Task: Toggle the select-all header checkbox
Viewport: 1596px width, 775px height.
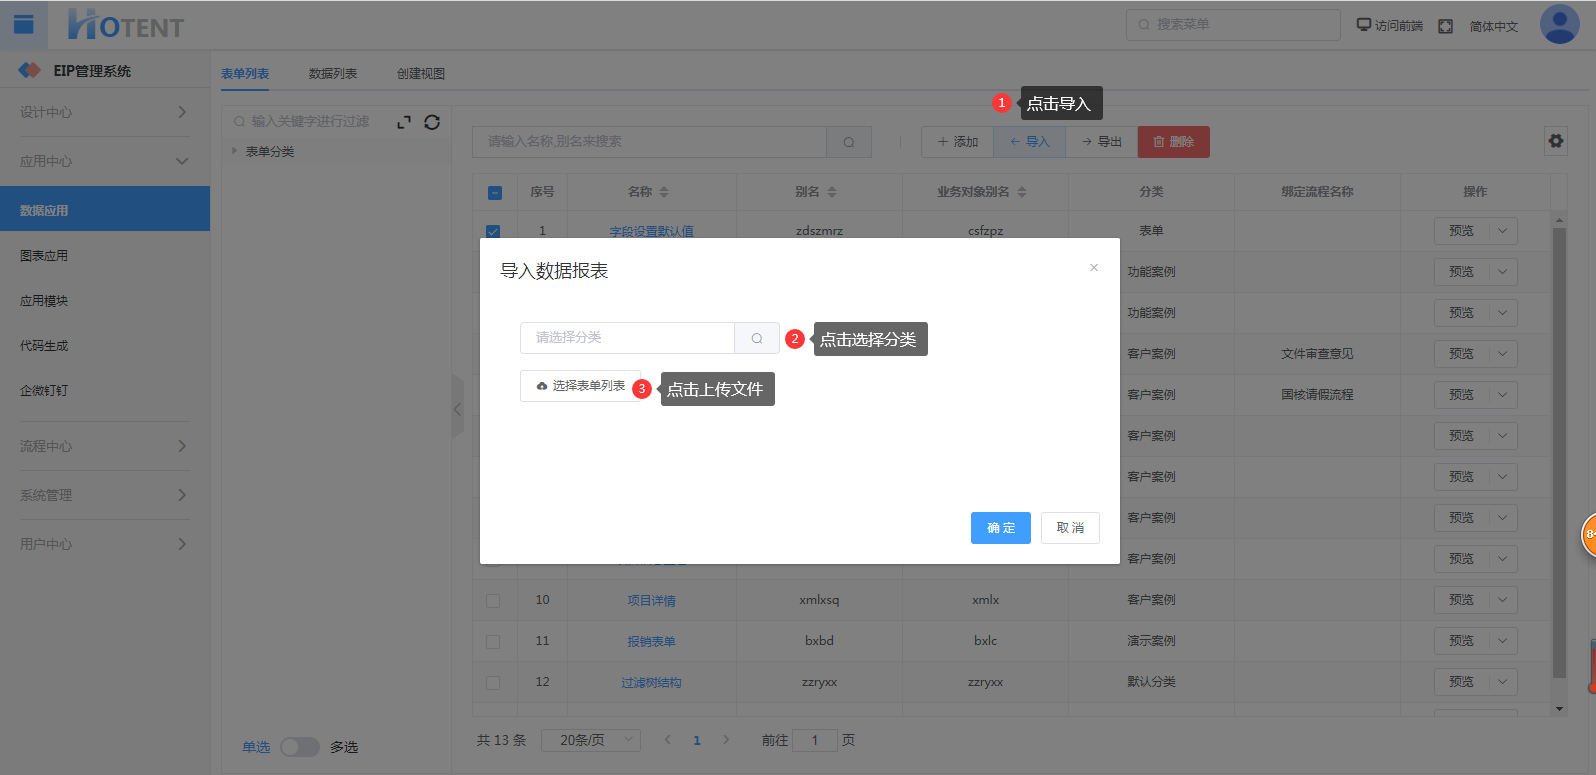Action: [x=494, y=192]
